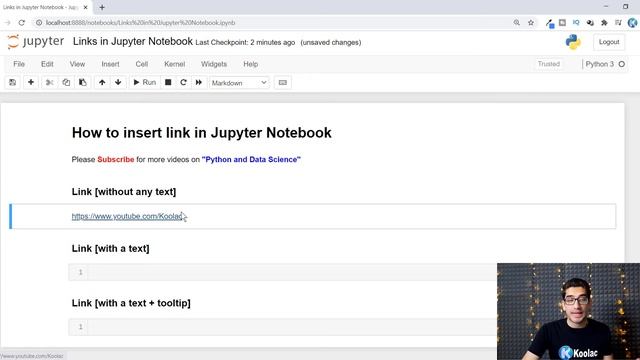Image resolution: width=640 pixels, height=360 pixels.
Task: Rename the notebook title Links in Jupyter Notebook
Action: click(133, 41)
